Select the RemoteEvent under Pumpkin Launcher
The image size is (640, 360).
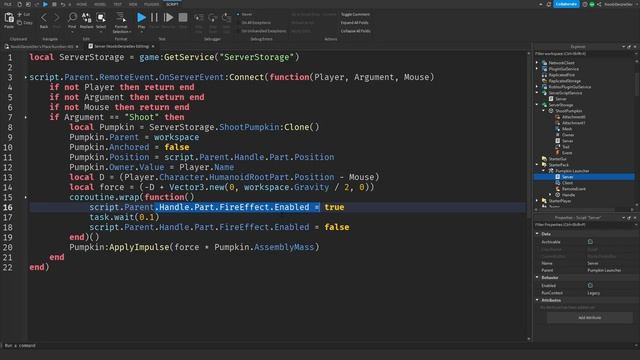click(x=573, y=189)
